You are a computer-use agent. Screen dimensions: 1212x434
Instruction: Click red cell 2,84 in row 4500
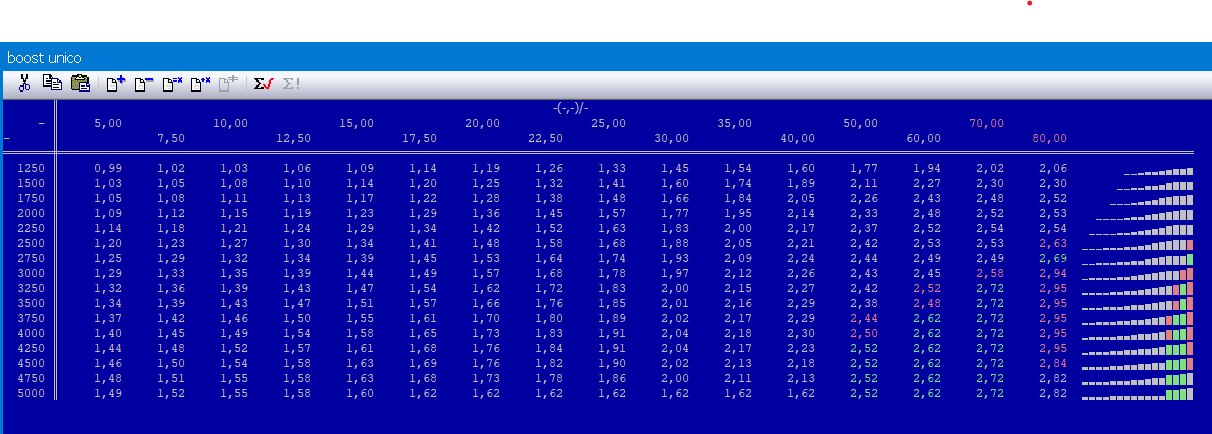coord(1053,364)
